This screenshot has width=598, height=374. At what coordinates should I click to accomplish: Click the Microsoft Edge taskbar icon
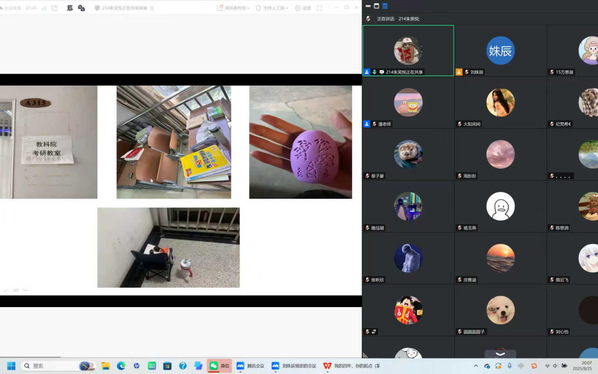(121, 366)
